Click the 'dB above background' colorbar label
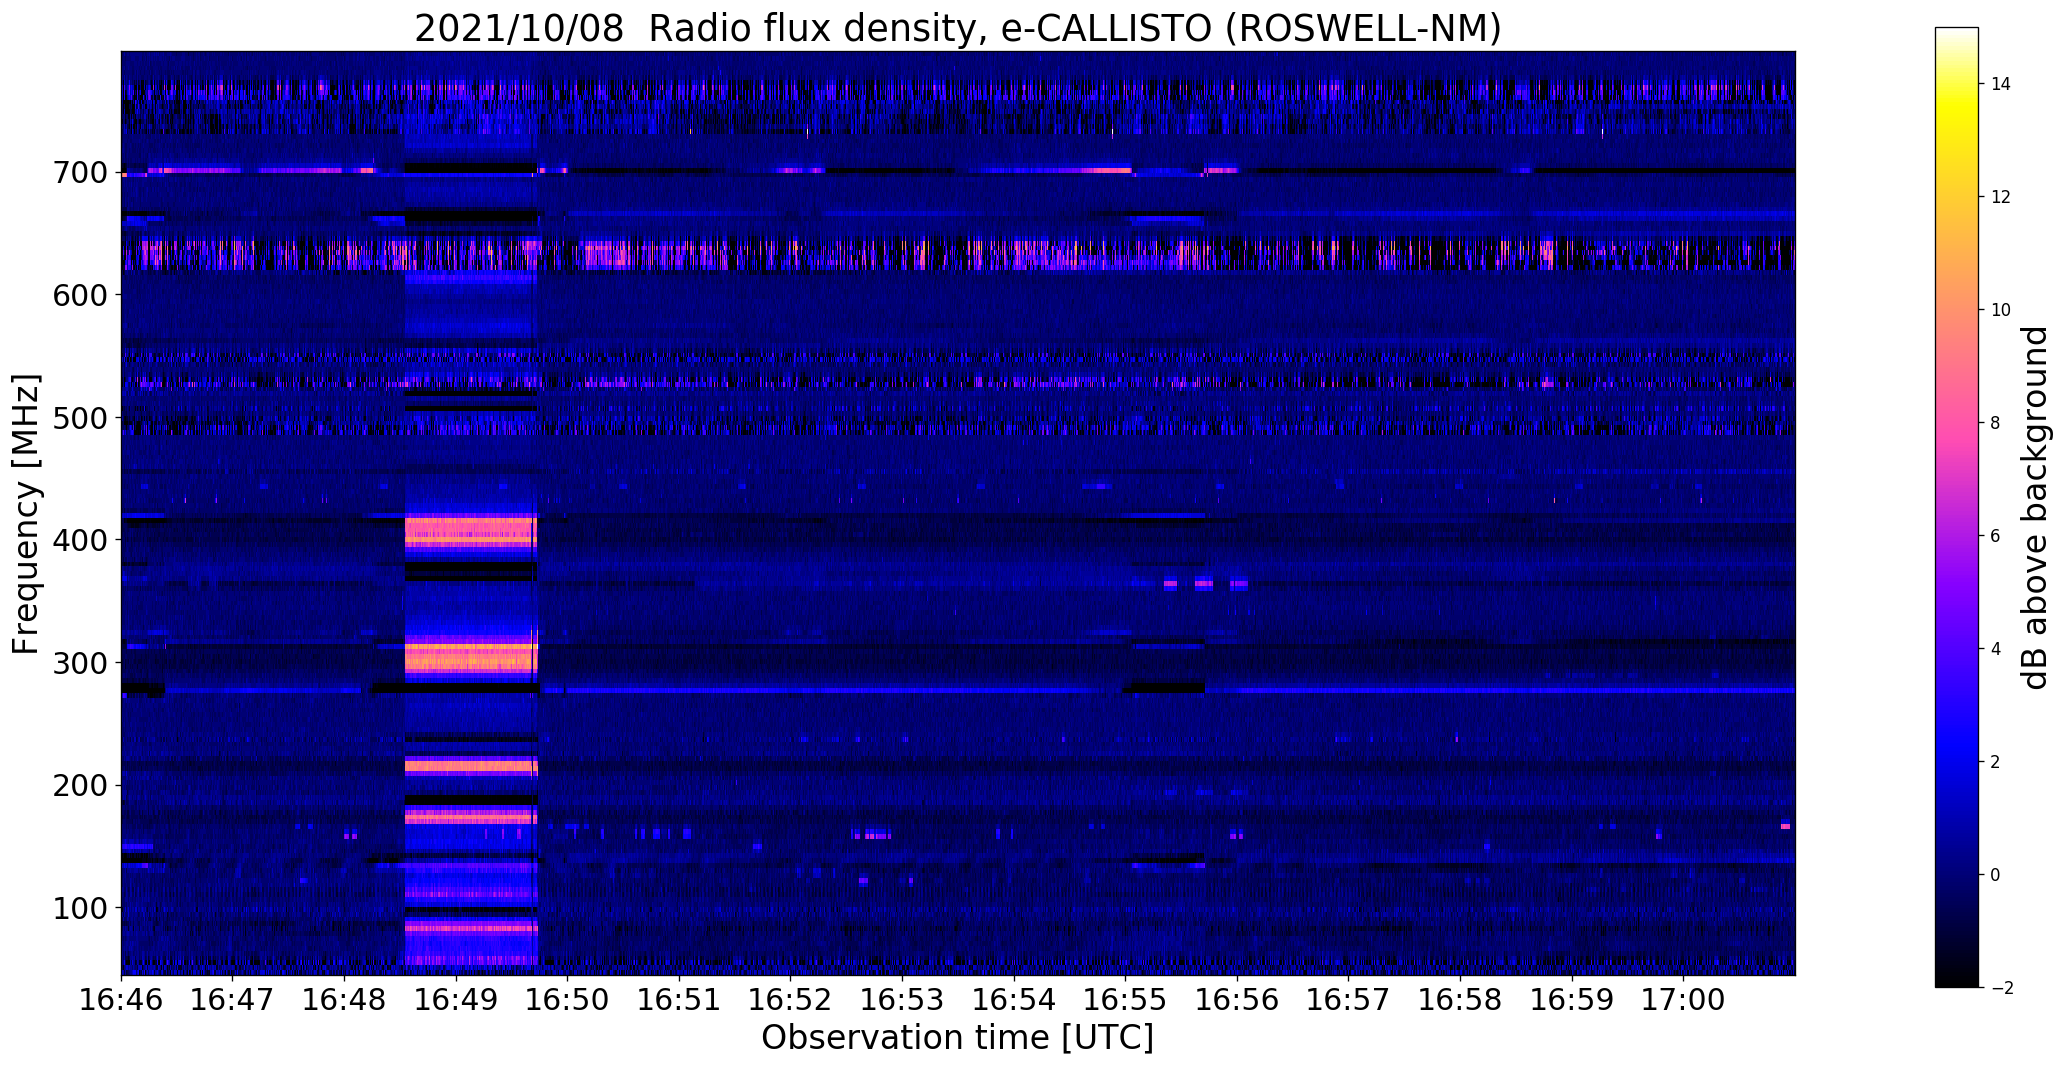The width and height of the screenshot is (2066, 1067). point(2034,508)
